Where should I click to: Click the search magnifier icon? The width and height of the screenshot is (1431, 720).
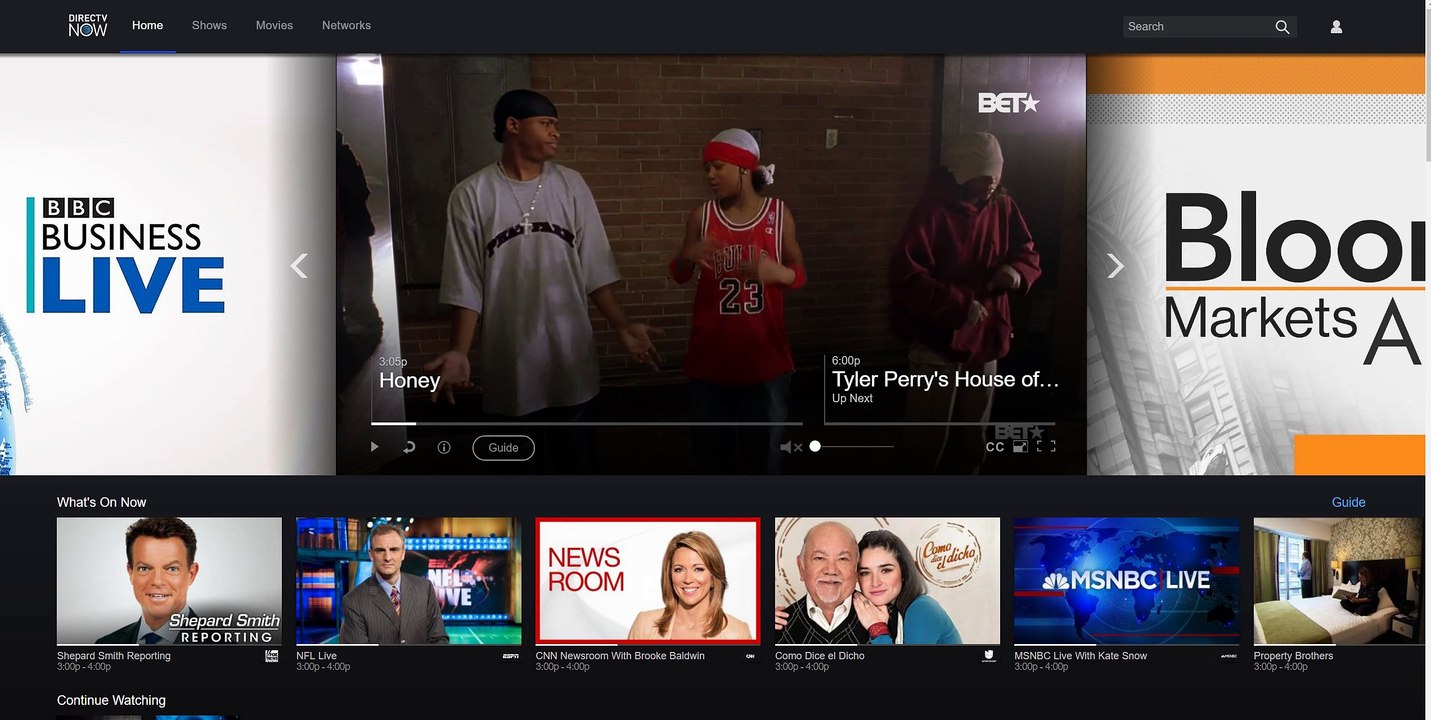tap(1283, 27)
